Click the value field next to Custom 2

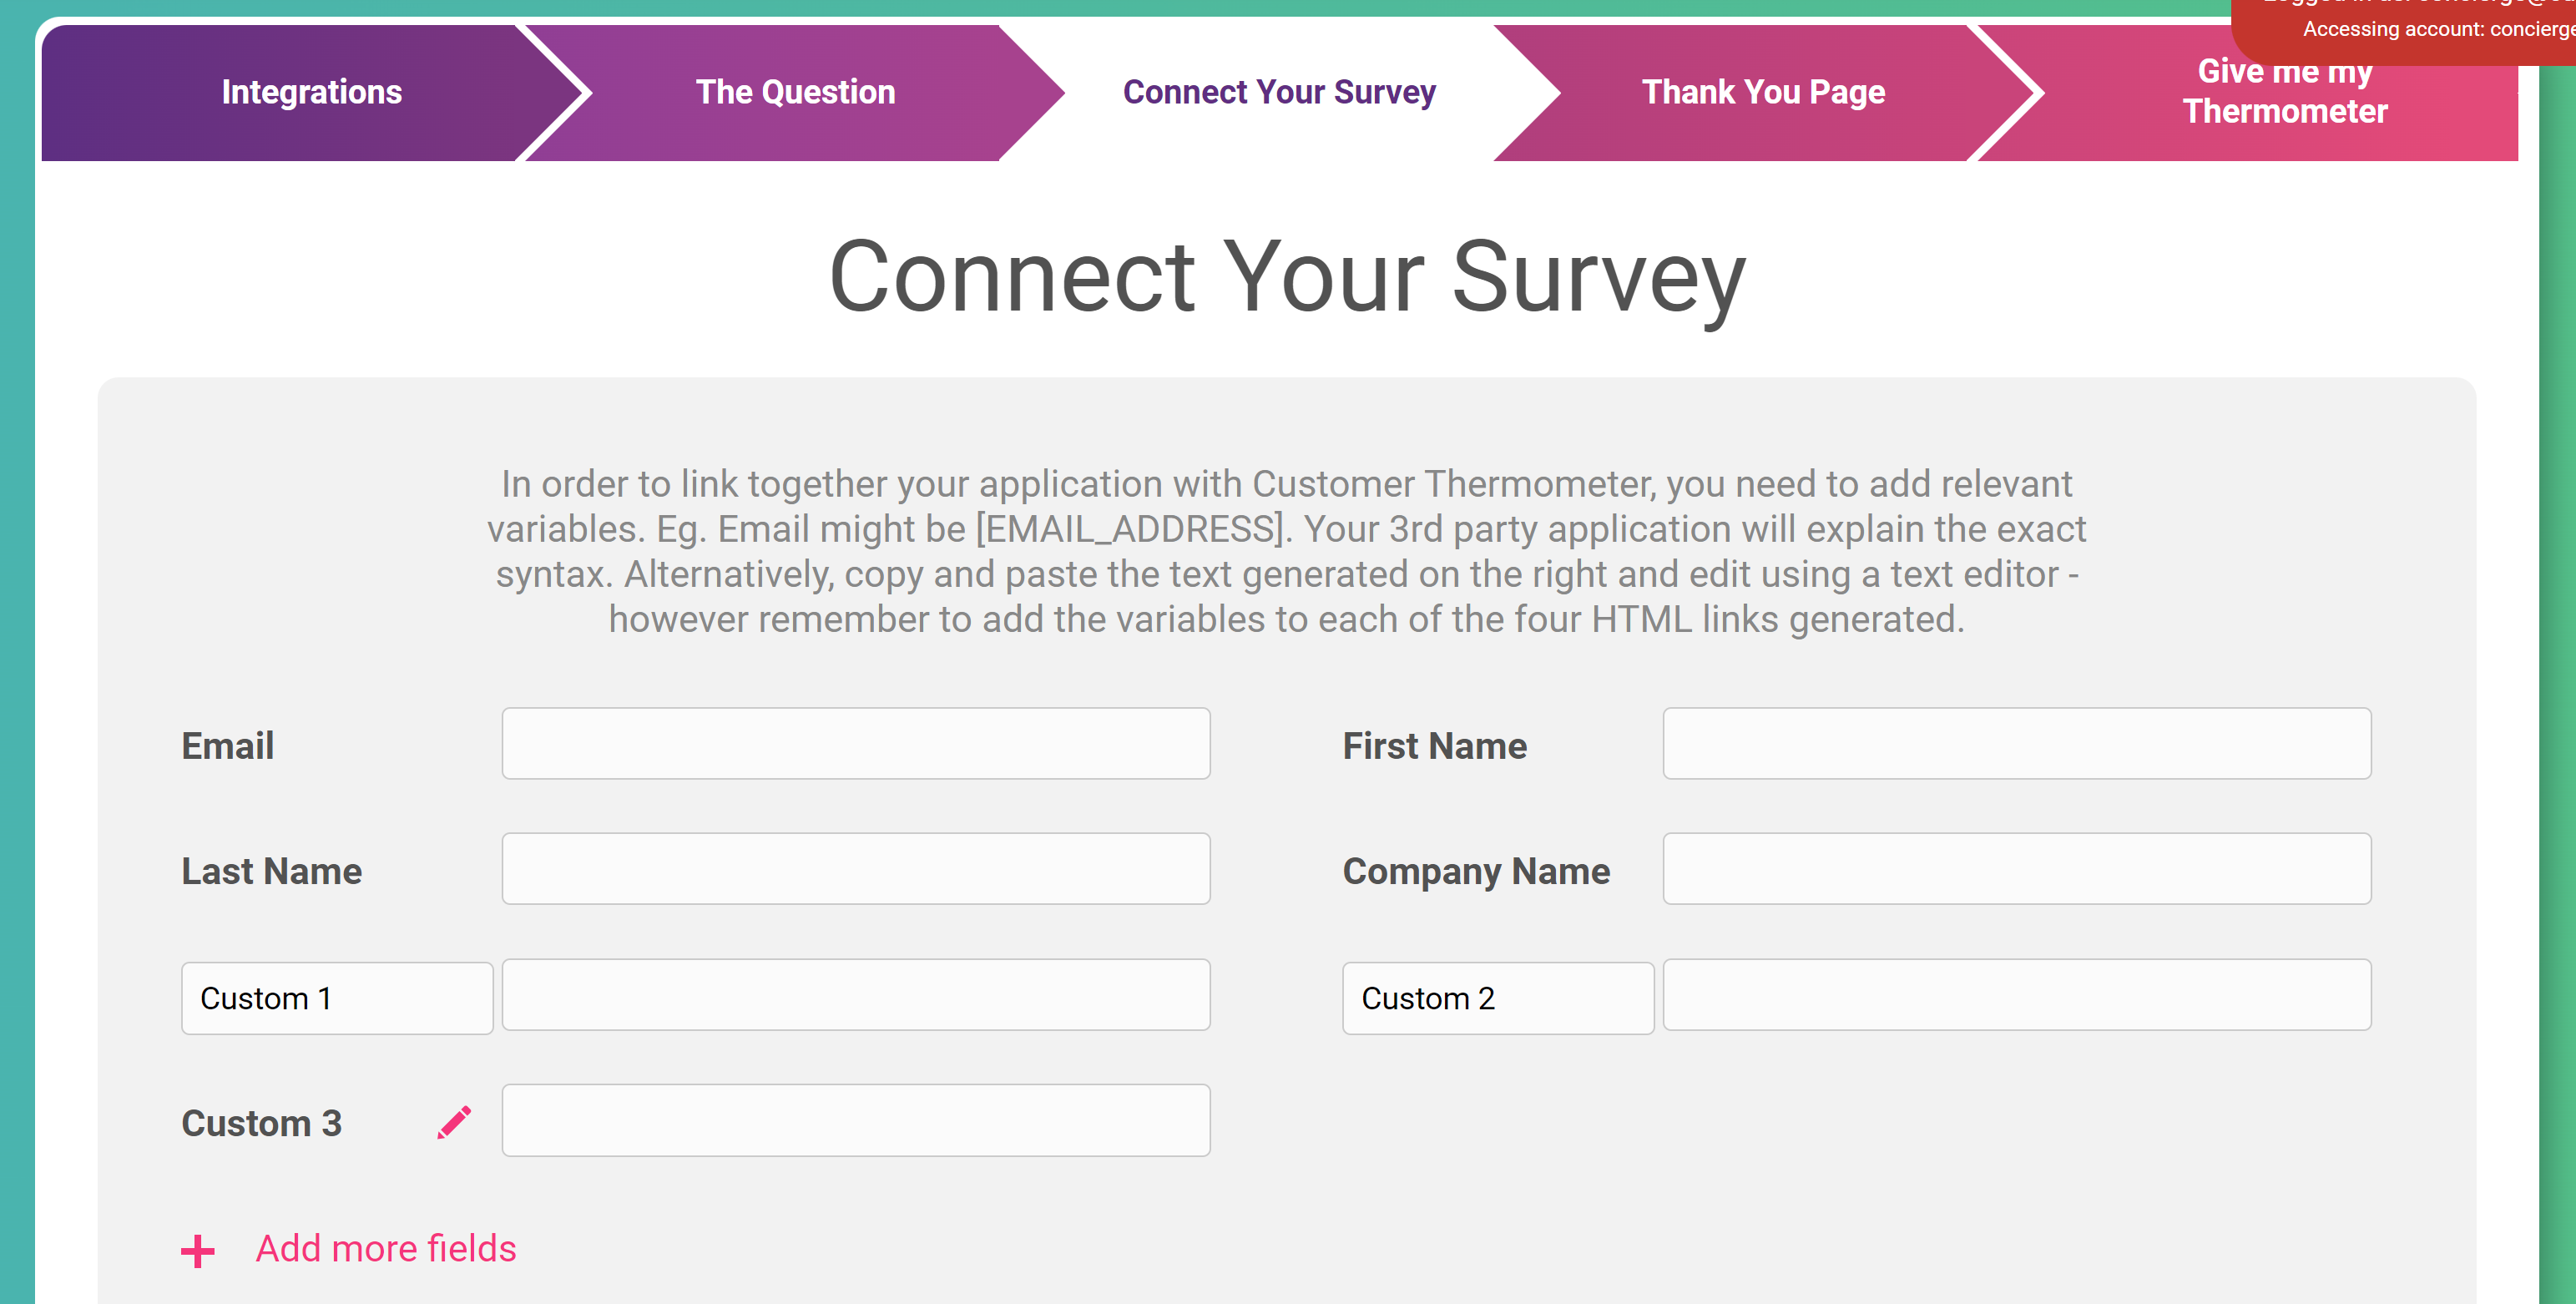2017,994
